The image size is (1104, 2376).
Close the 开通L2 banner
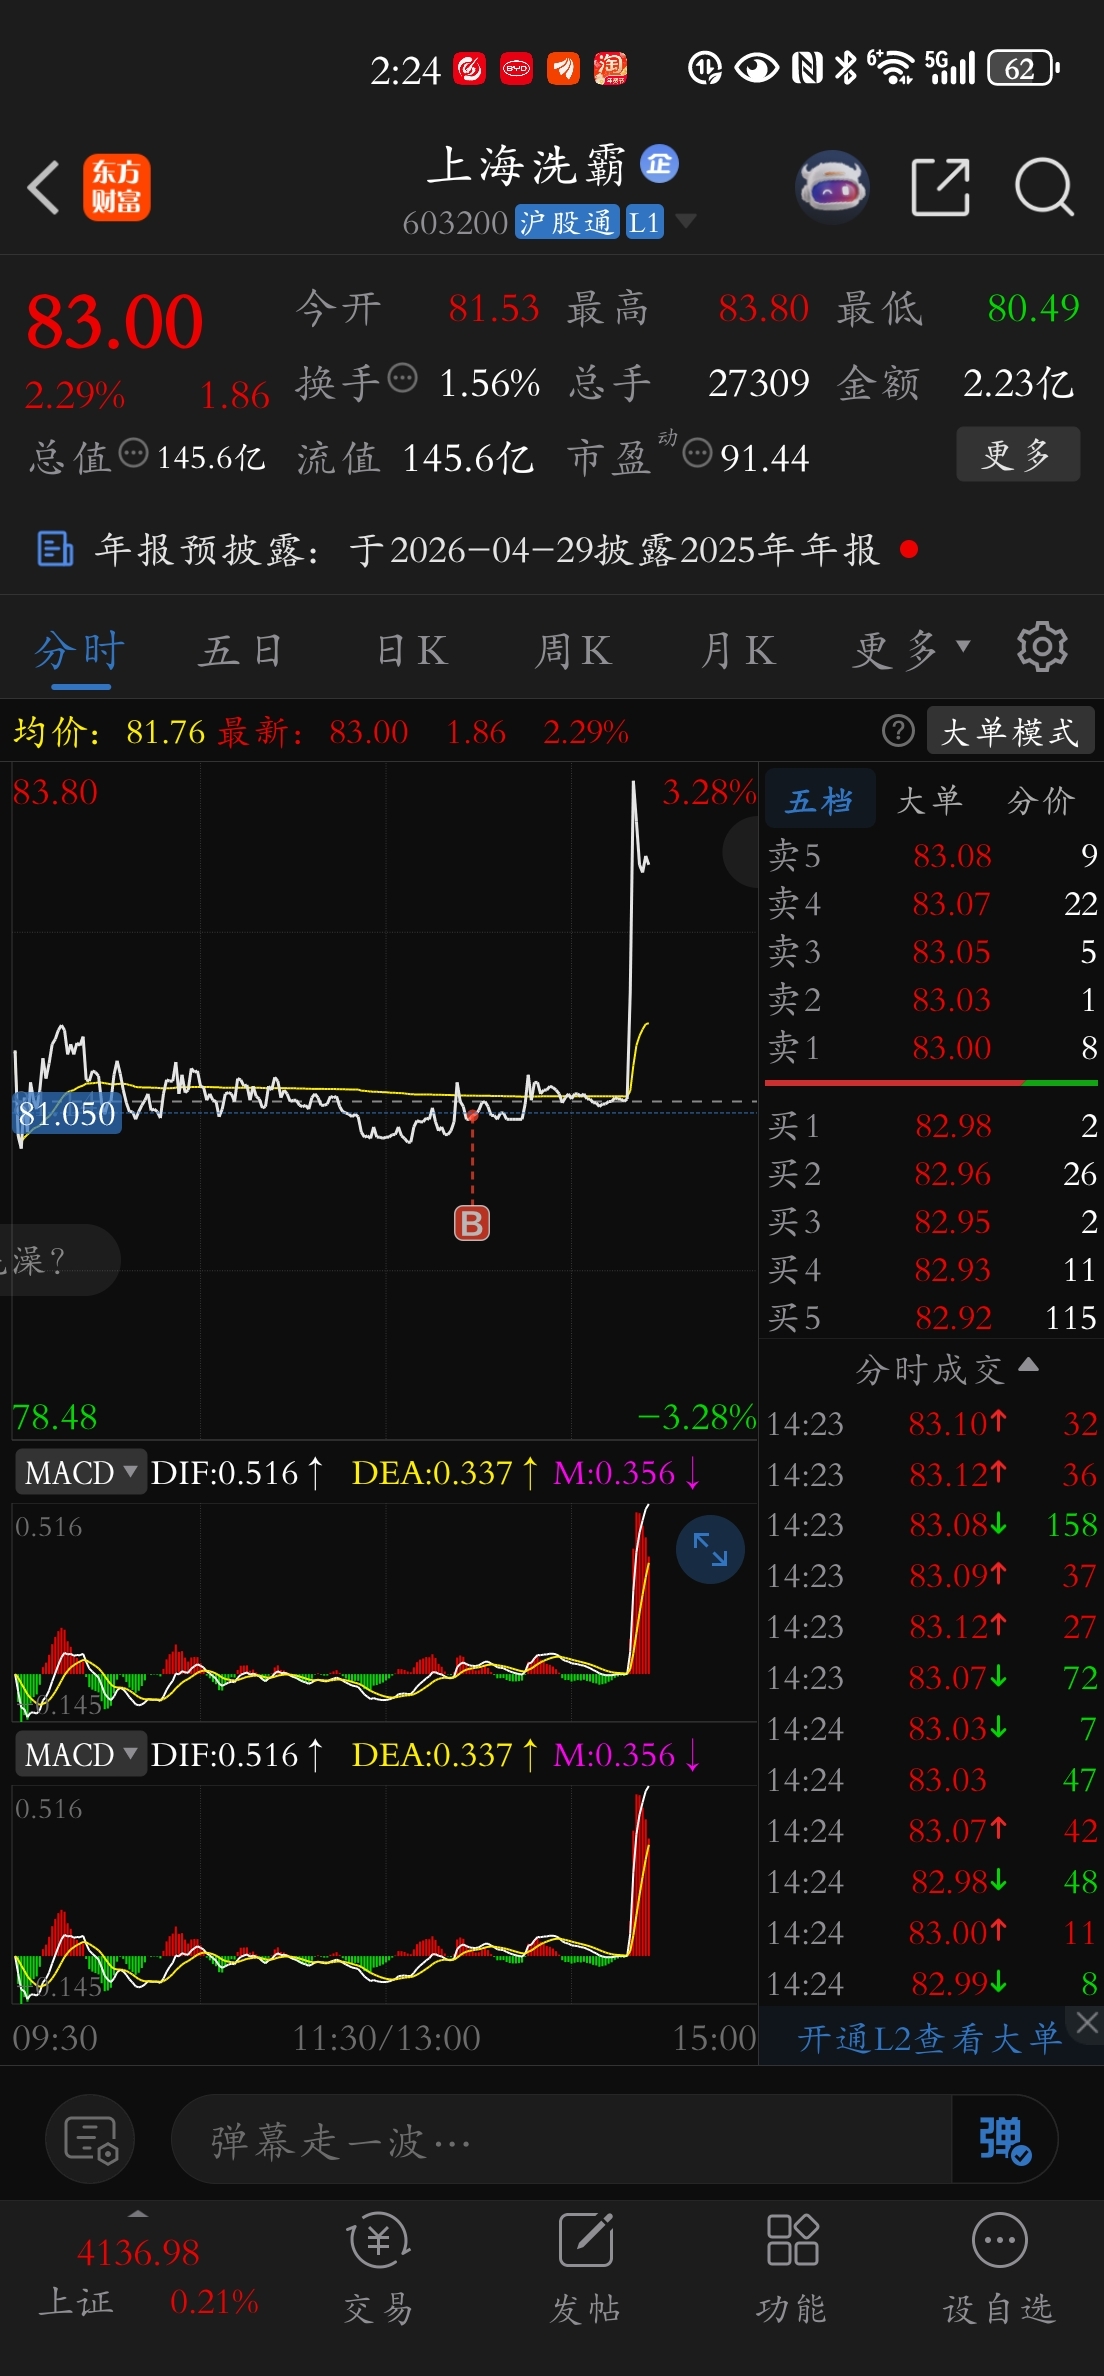click(1087, 2022)
